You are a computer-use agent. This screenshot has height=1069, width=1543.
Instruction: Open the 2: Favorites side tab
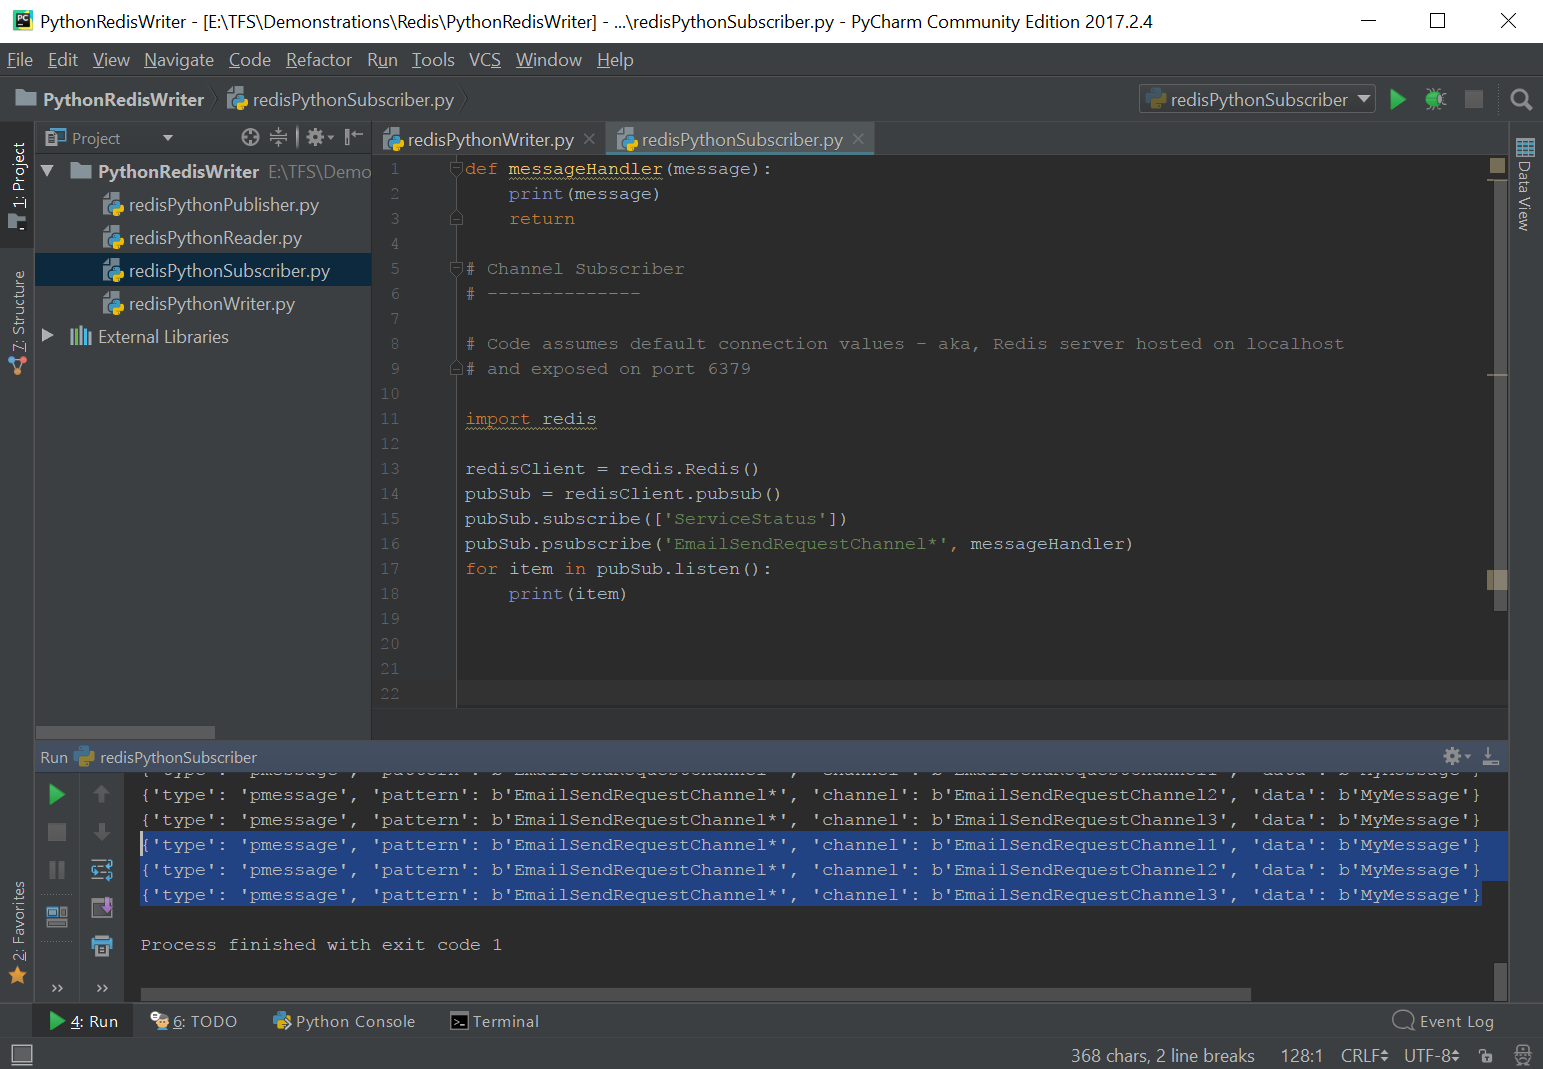18,933
